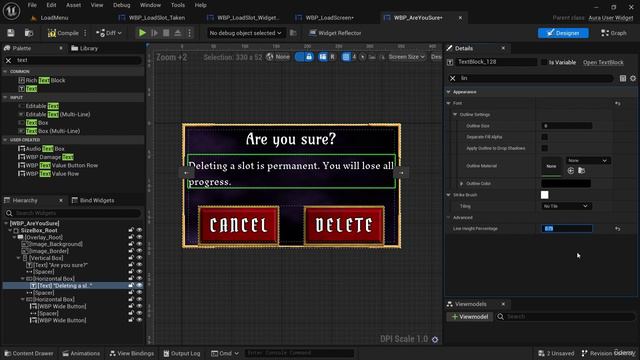Open the Tools menu

(x=178, y=5)
